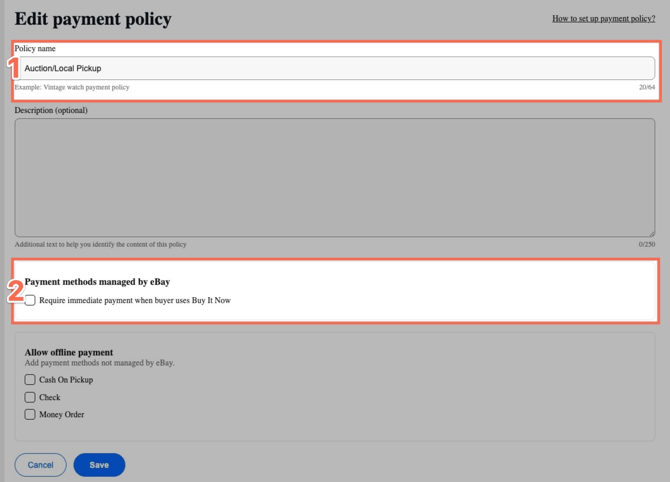The height and width of the screenshot is (482, 670).
Task: Click the Policy name text field
Action: tap(334, 68)
